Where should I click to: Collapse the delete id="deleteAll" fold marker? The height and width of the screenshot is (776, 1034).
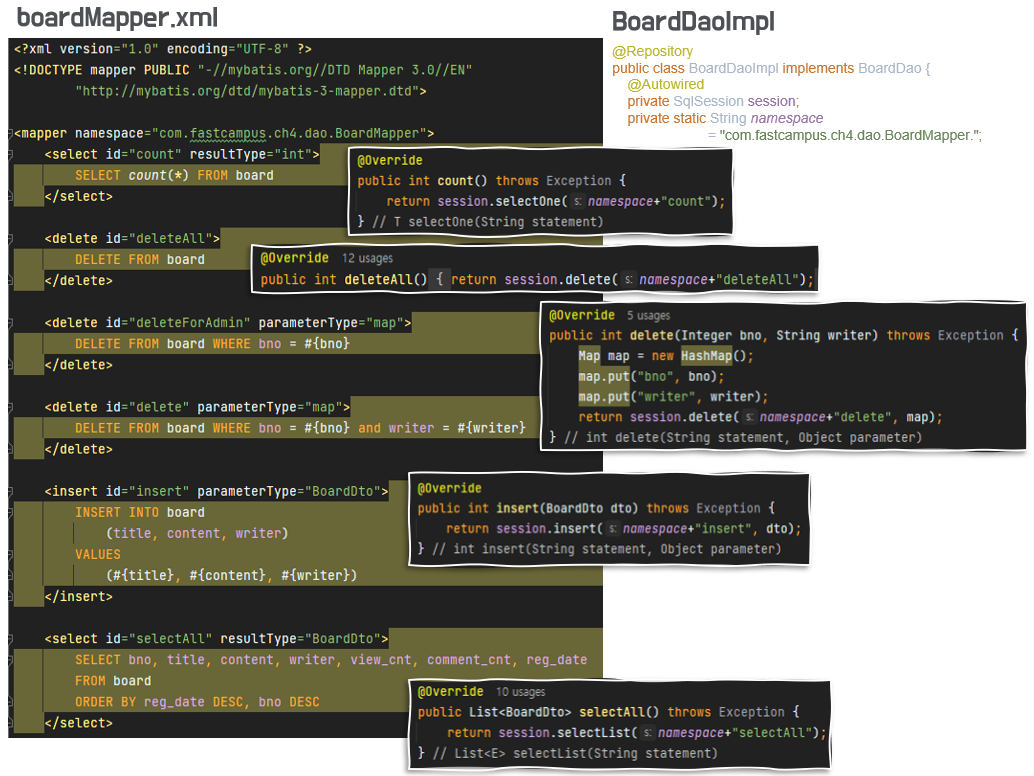tap(11, 239)
